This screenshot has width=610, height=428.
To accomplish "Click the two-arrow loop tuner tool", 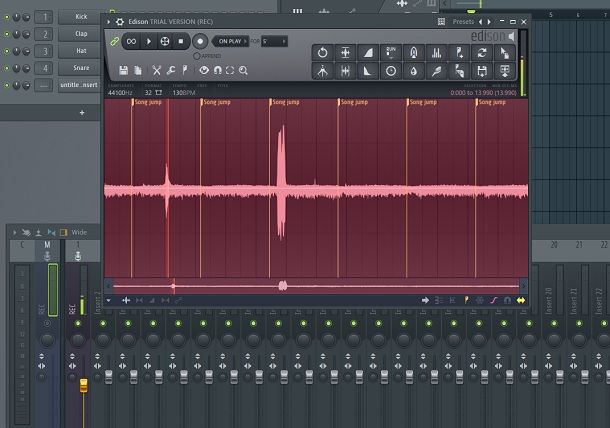I will pos(482,53).
